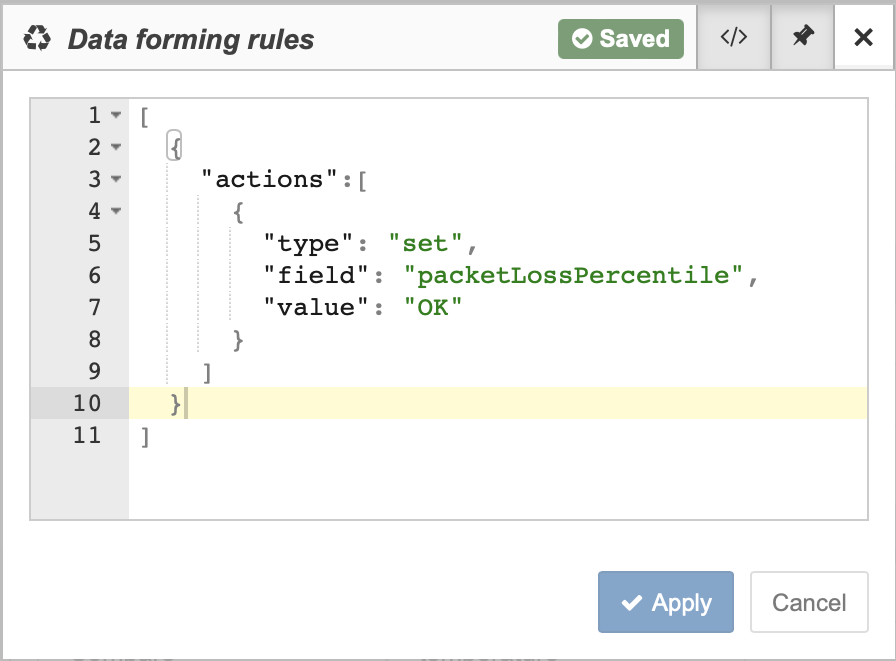Screen dimensions: 896x661
Task: Collapse the fold arrow on line 1
Action: point(116,115)
